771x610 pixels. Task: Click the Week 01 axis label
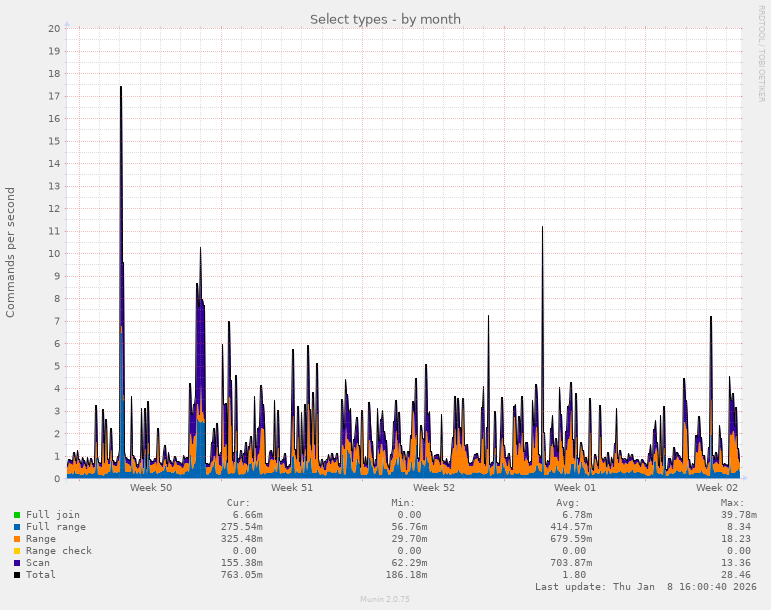click(575, 488)
